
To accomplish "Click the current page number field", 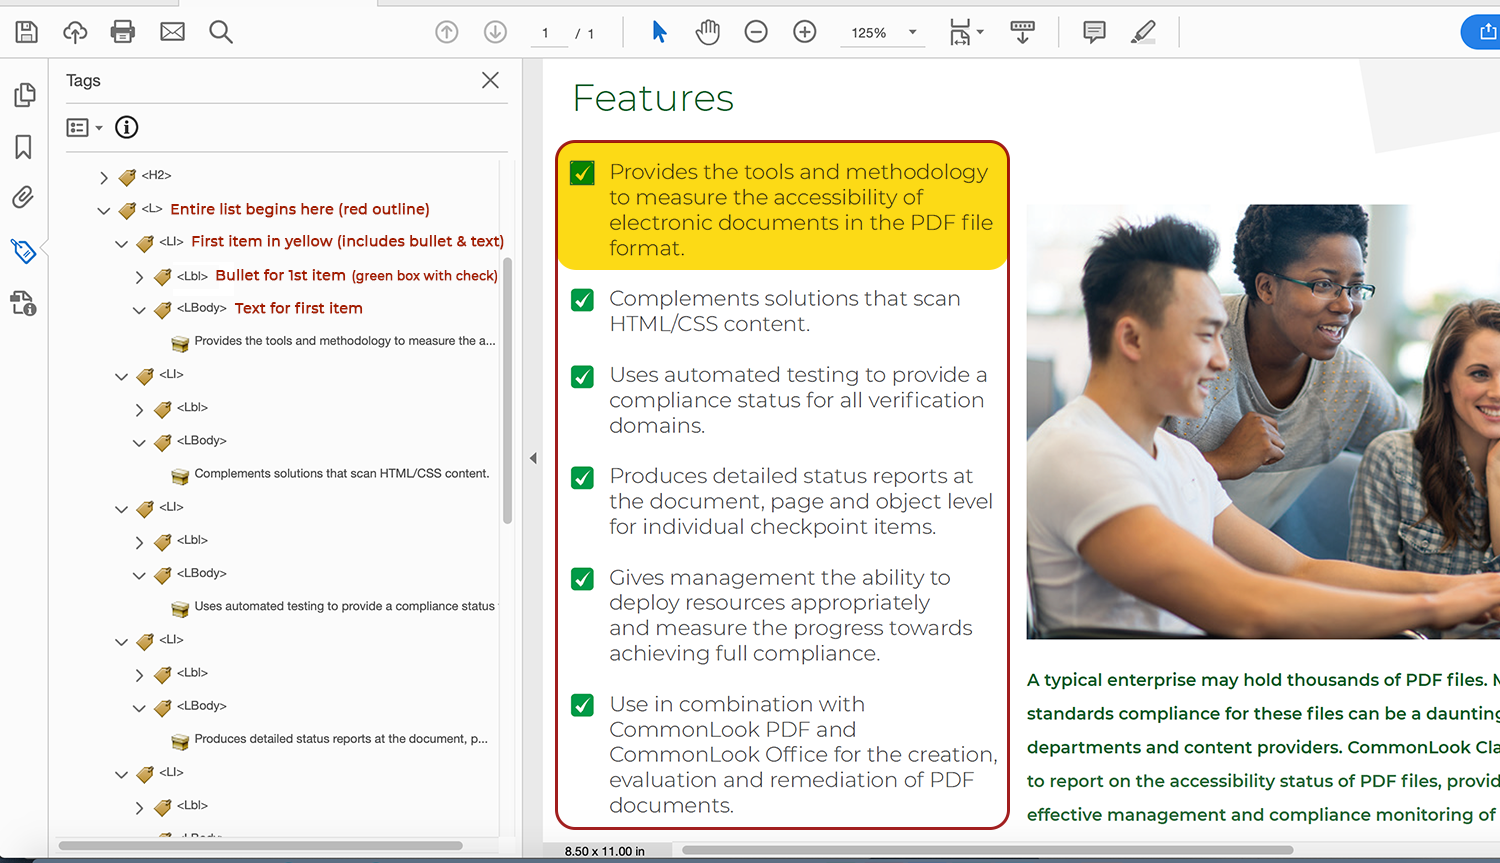I will pos(546,33).
